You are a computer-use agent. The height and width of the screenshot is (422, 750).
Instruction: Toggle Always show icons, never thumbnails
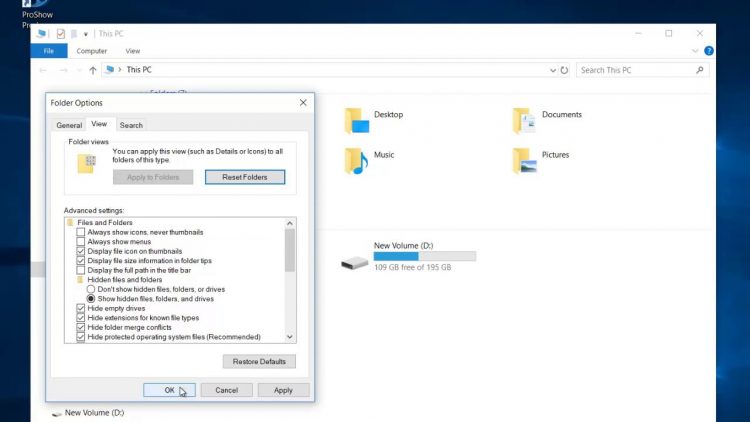point(81,232)
